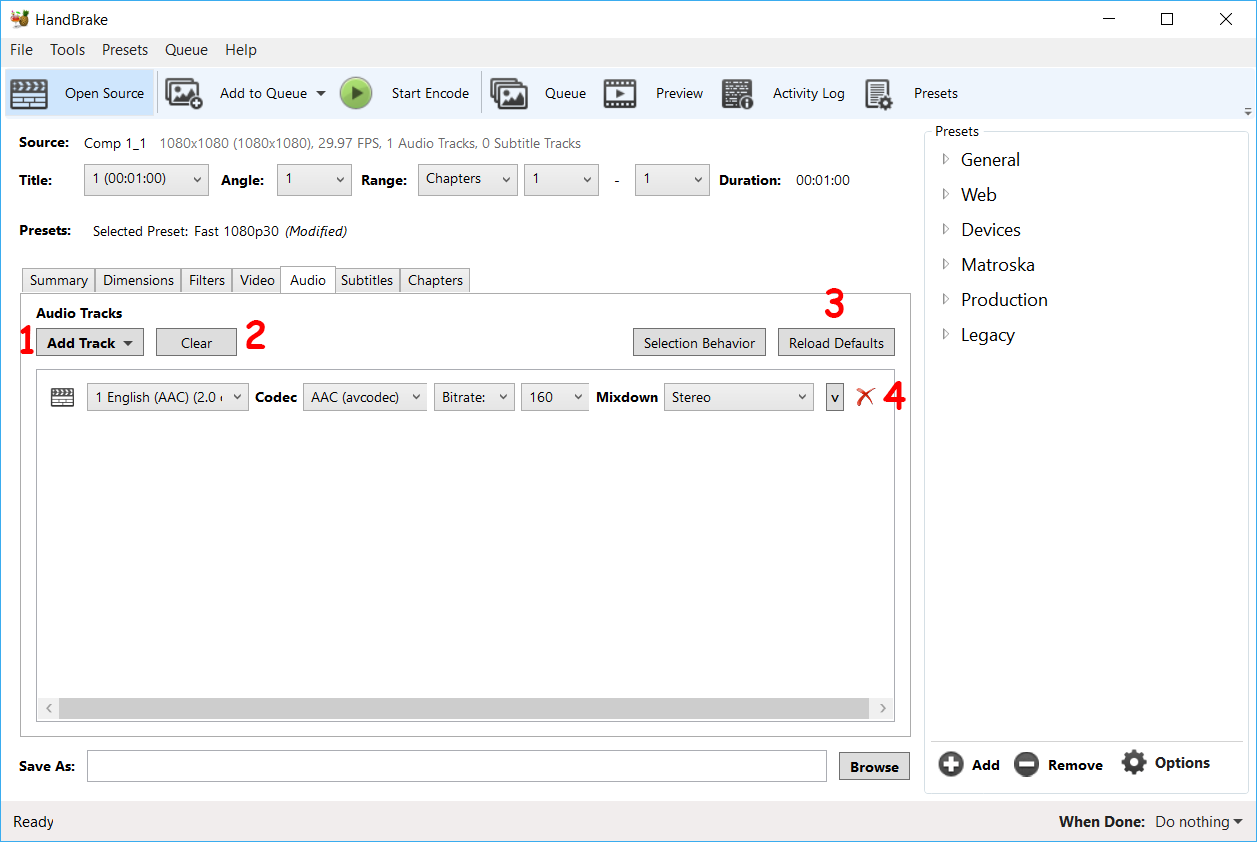The width and height of the screenshot is (1257, 842).
Task: Click the Add Track button
Action: pos(90,343)
